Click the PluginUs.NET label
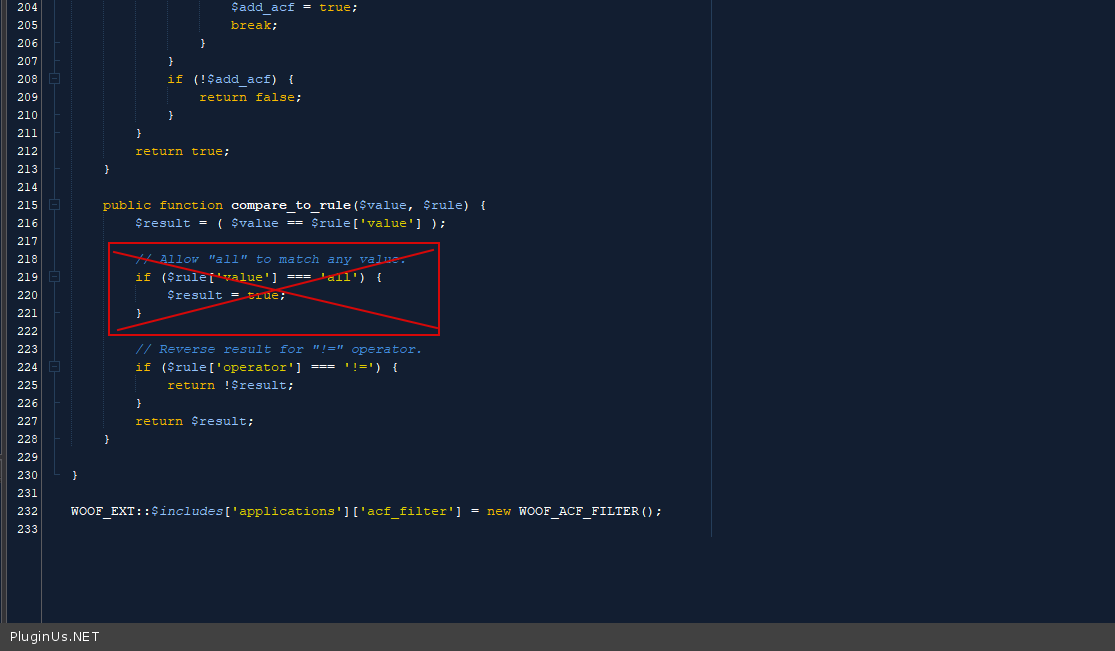Viewport: 1115px width, 651px height. (54, 637)
